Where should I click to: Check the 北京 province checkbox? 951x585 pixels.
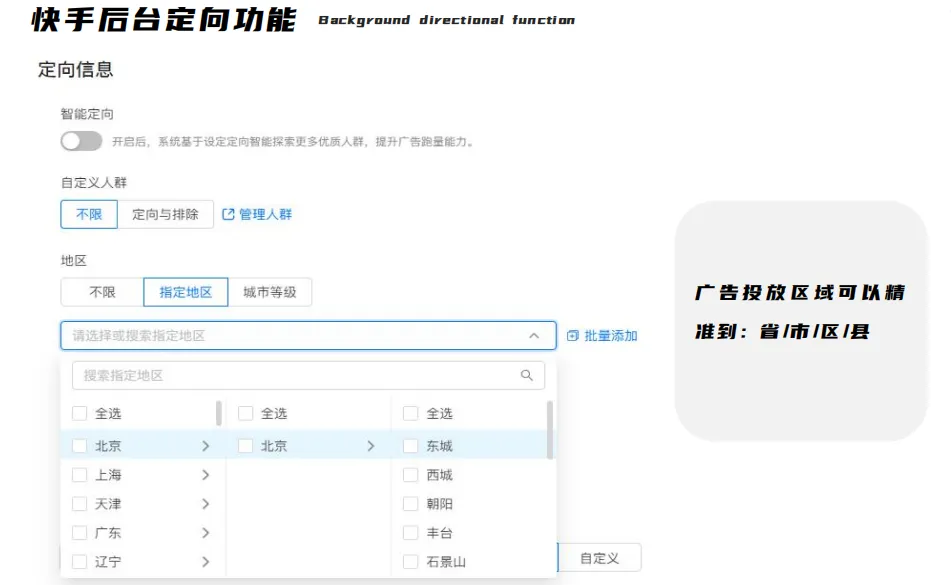point(79,445)
